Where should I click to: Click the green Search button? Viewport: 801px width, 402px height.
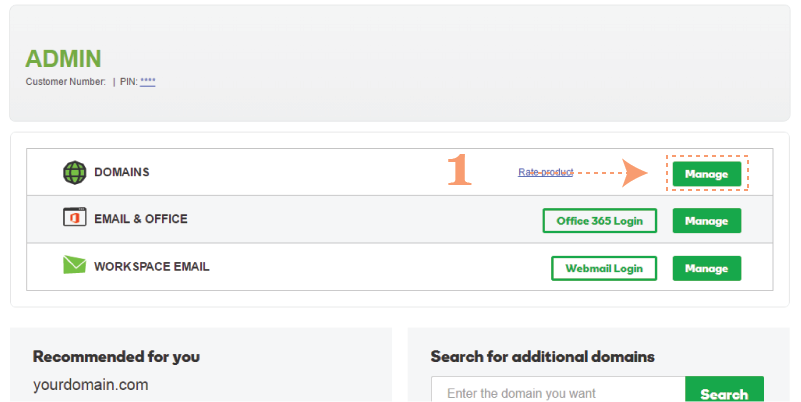[x=724, y=390]
